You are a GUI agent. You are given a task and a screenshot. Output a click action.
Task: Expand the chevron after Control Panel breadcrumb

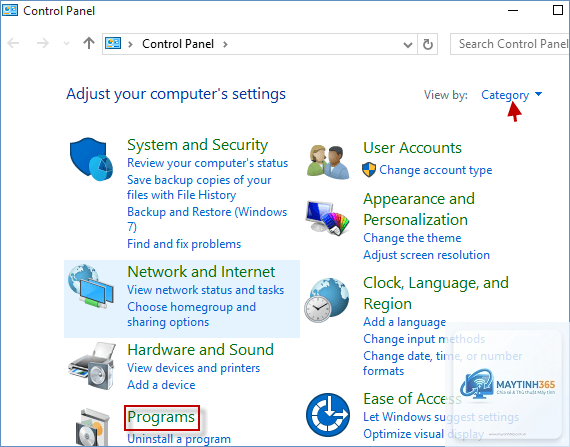tap(225, 44)
